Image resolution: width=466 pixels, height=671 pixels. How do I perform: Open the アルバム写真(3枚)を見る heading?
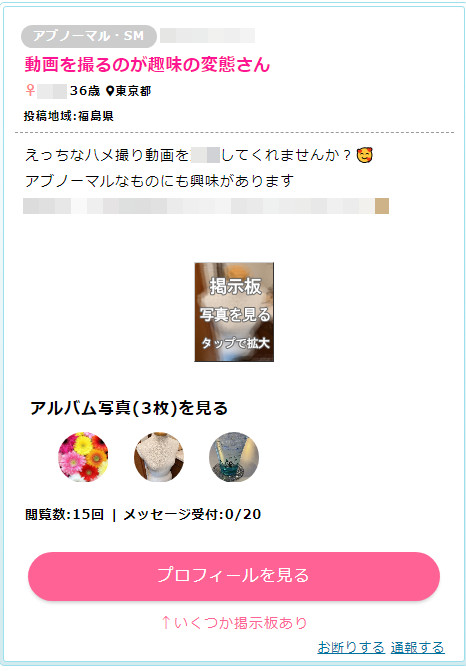pos(129,408)
